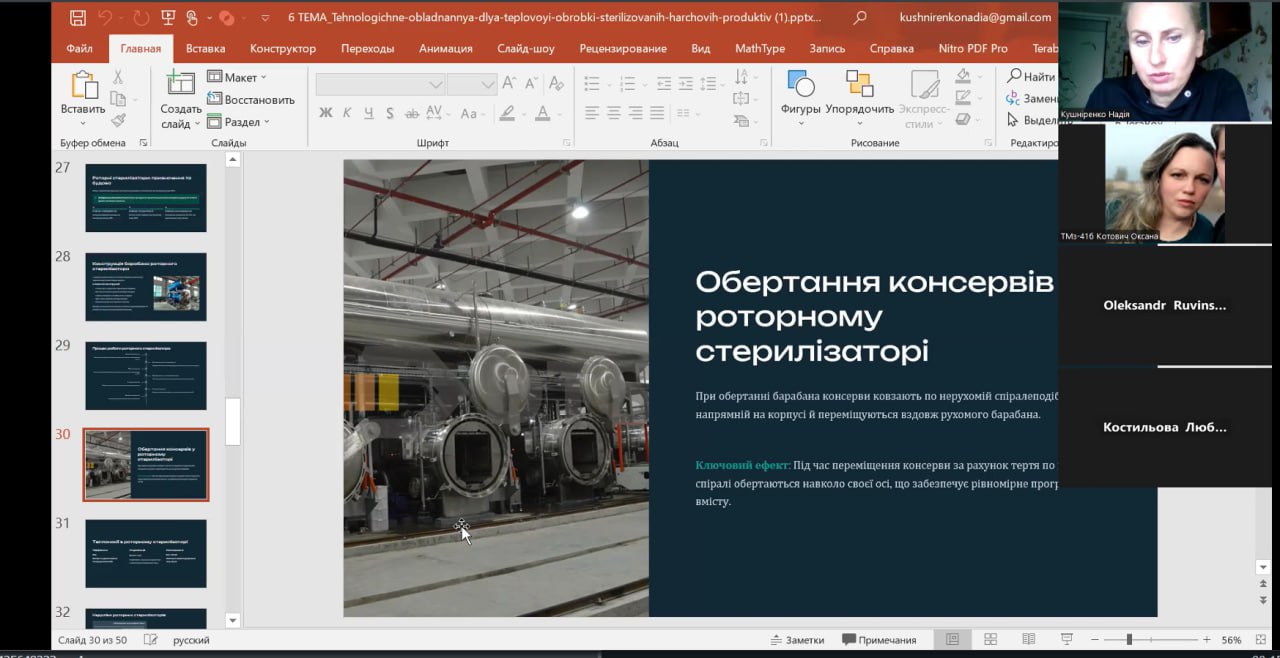1280x658 pixels.
Task: Open the Вставка ribbon tab
Action: pos(205,48)
